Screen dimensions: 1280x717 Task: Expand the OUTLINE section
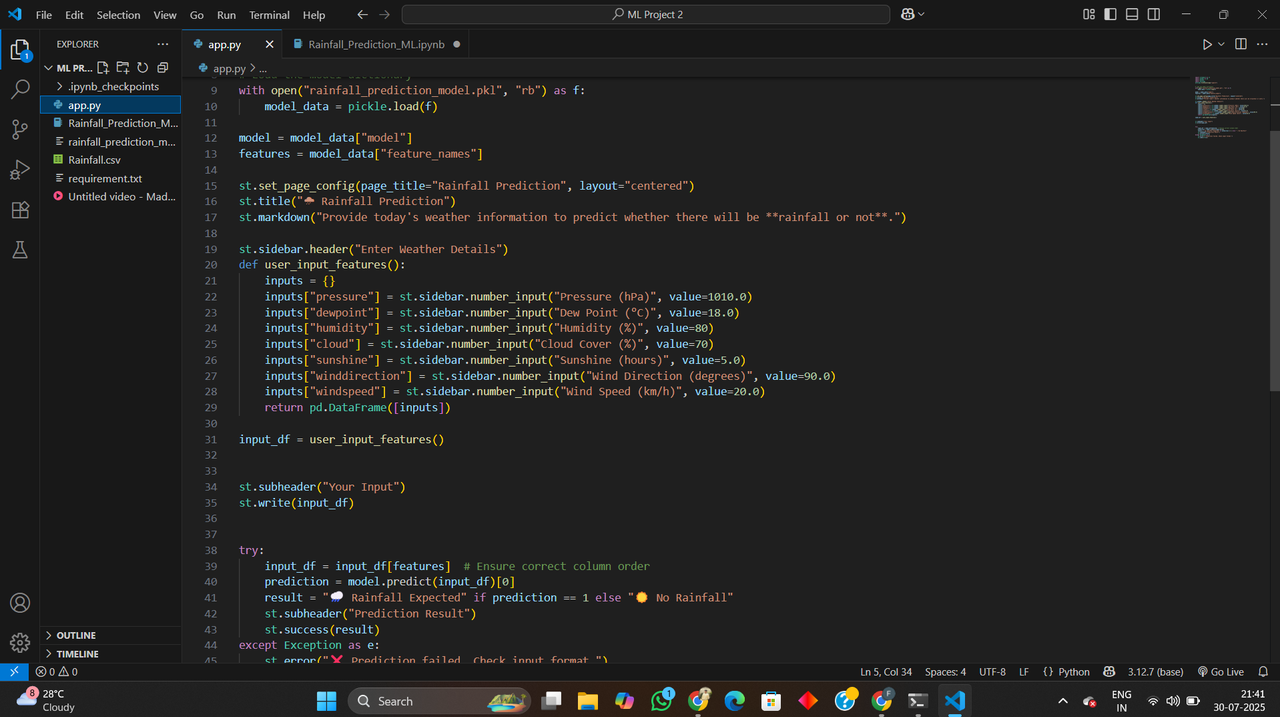[110, 635]
